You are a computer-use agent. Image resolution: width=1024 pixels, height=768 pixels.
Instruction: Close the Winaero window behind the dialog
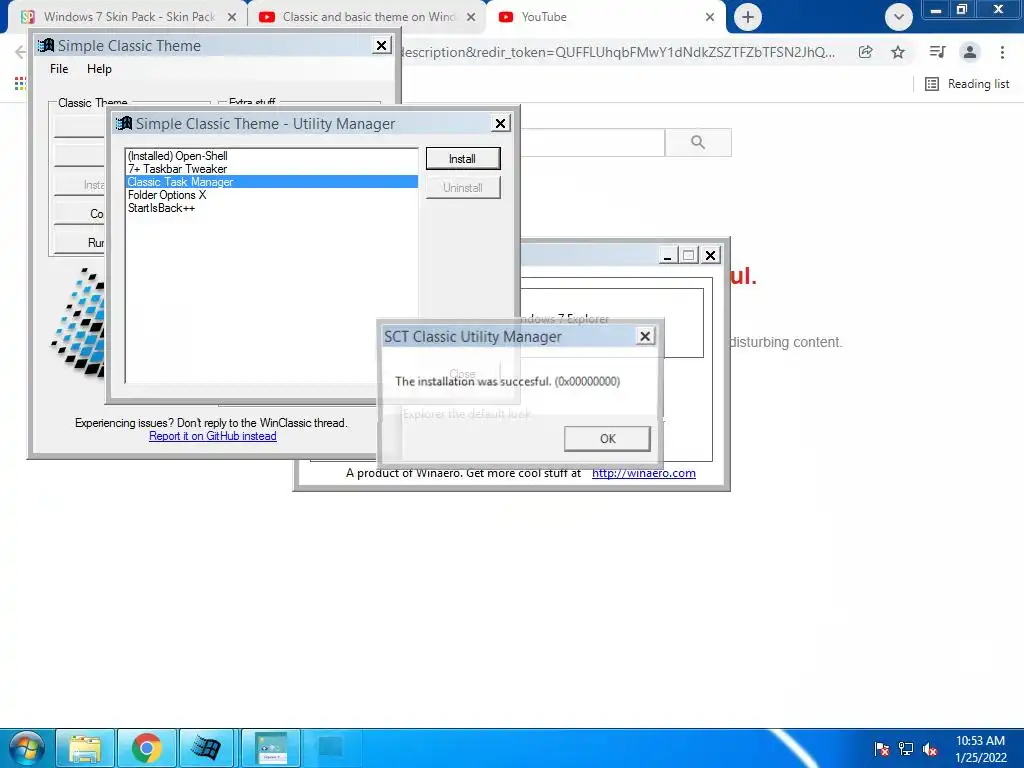pos(711,255)
